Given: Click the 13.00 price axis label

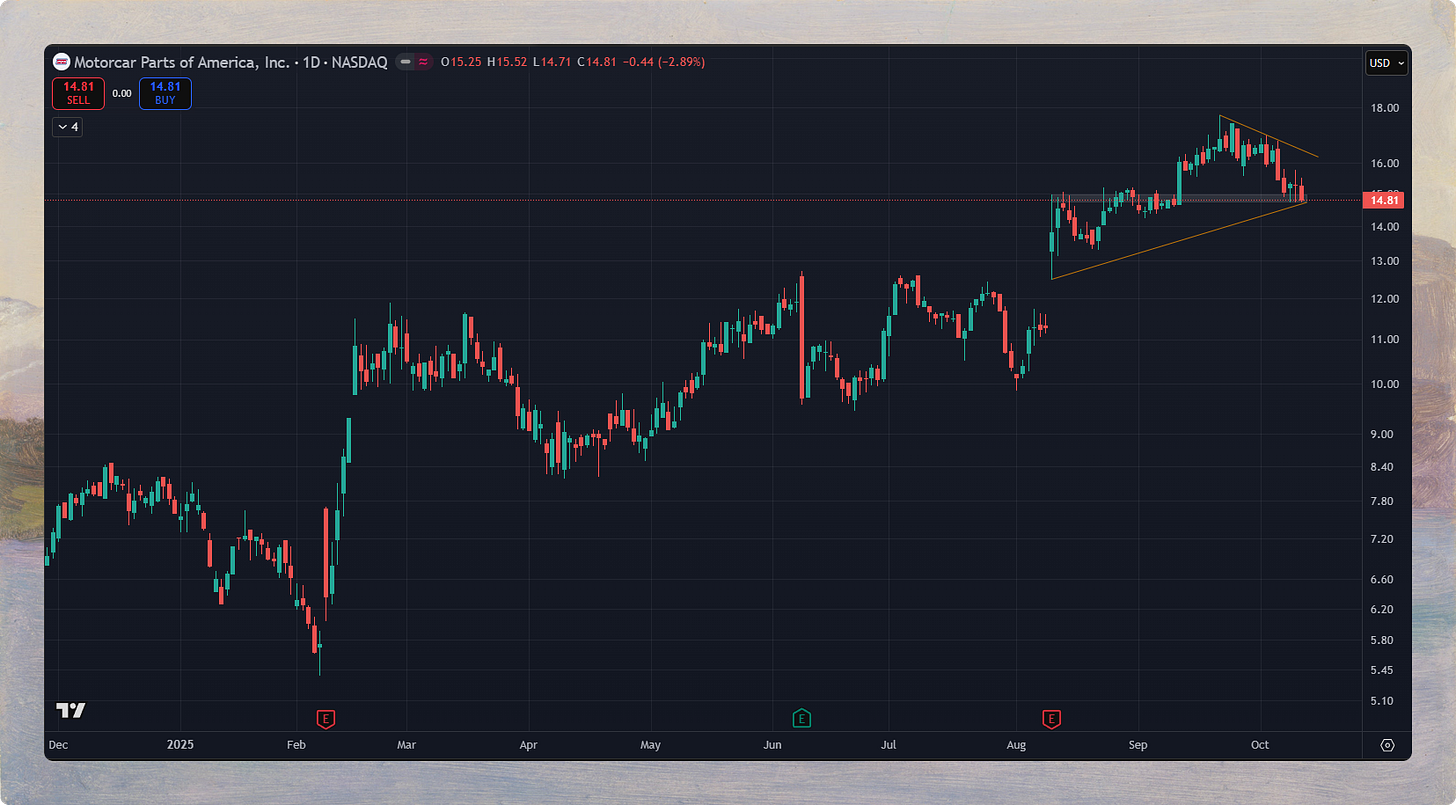Looking at the screenshot, I should 1384,261.
